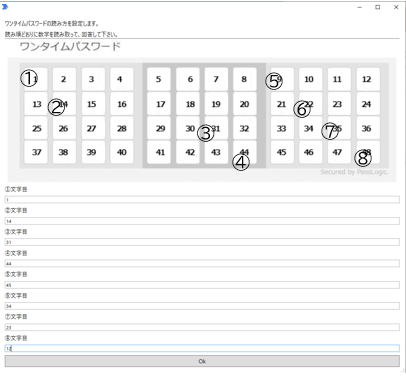Screen dimensions: 406x376
Task: Select matrix cell number 7
Action: click(216, 79)
